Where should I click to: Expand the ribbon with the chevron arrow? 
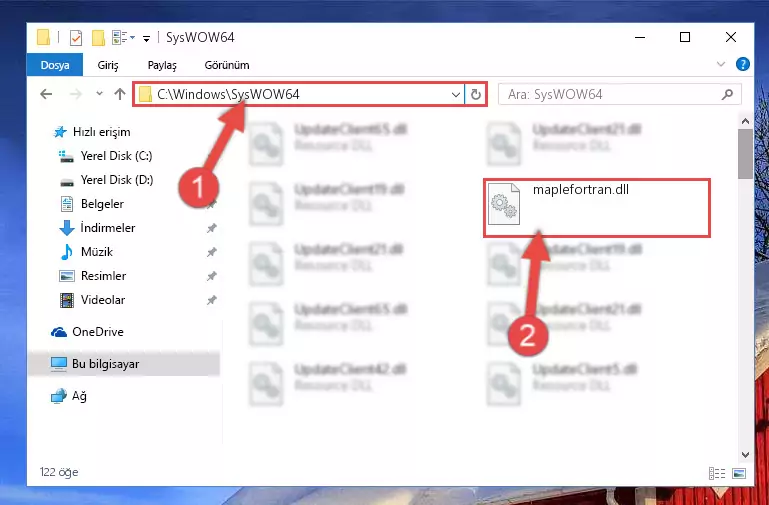(x=721, y=64)
